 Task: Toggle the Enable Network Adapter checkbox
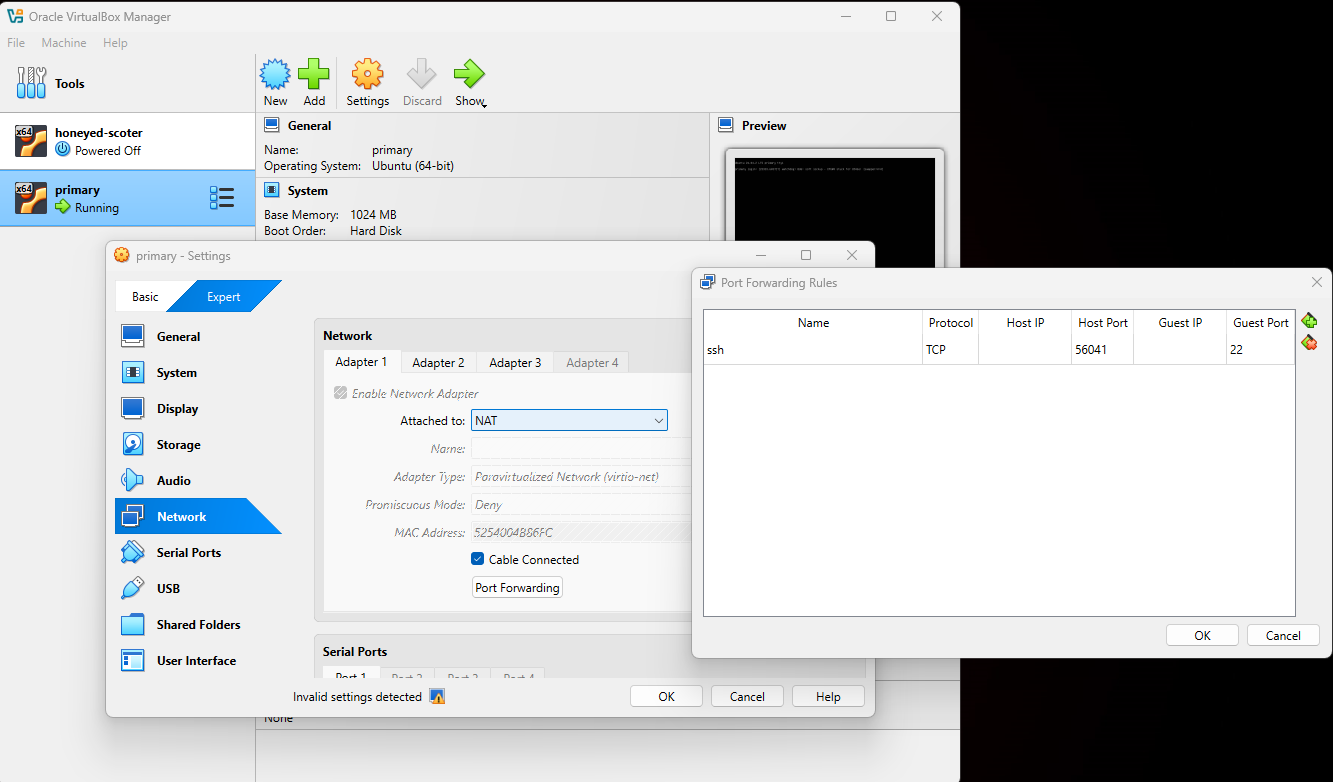(341, 394)
